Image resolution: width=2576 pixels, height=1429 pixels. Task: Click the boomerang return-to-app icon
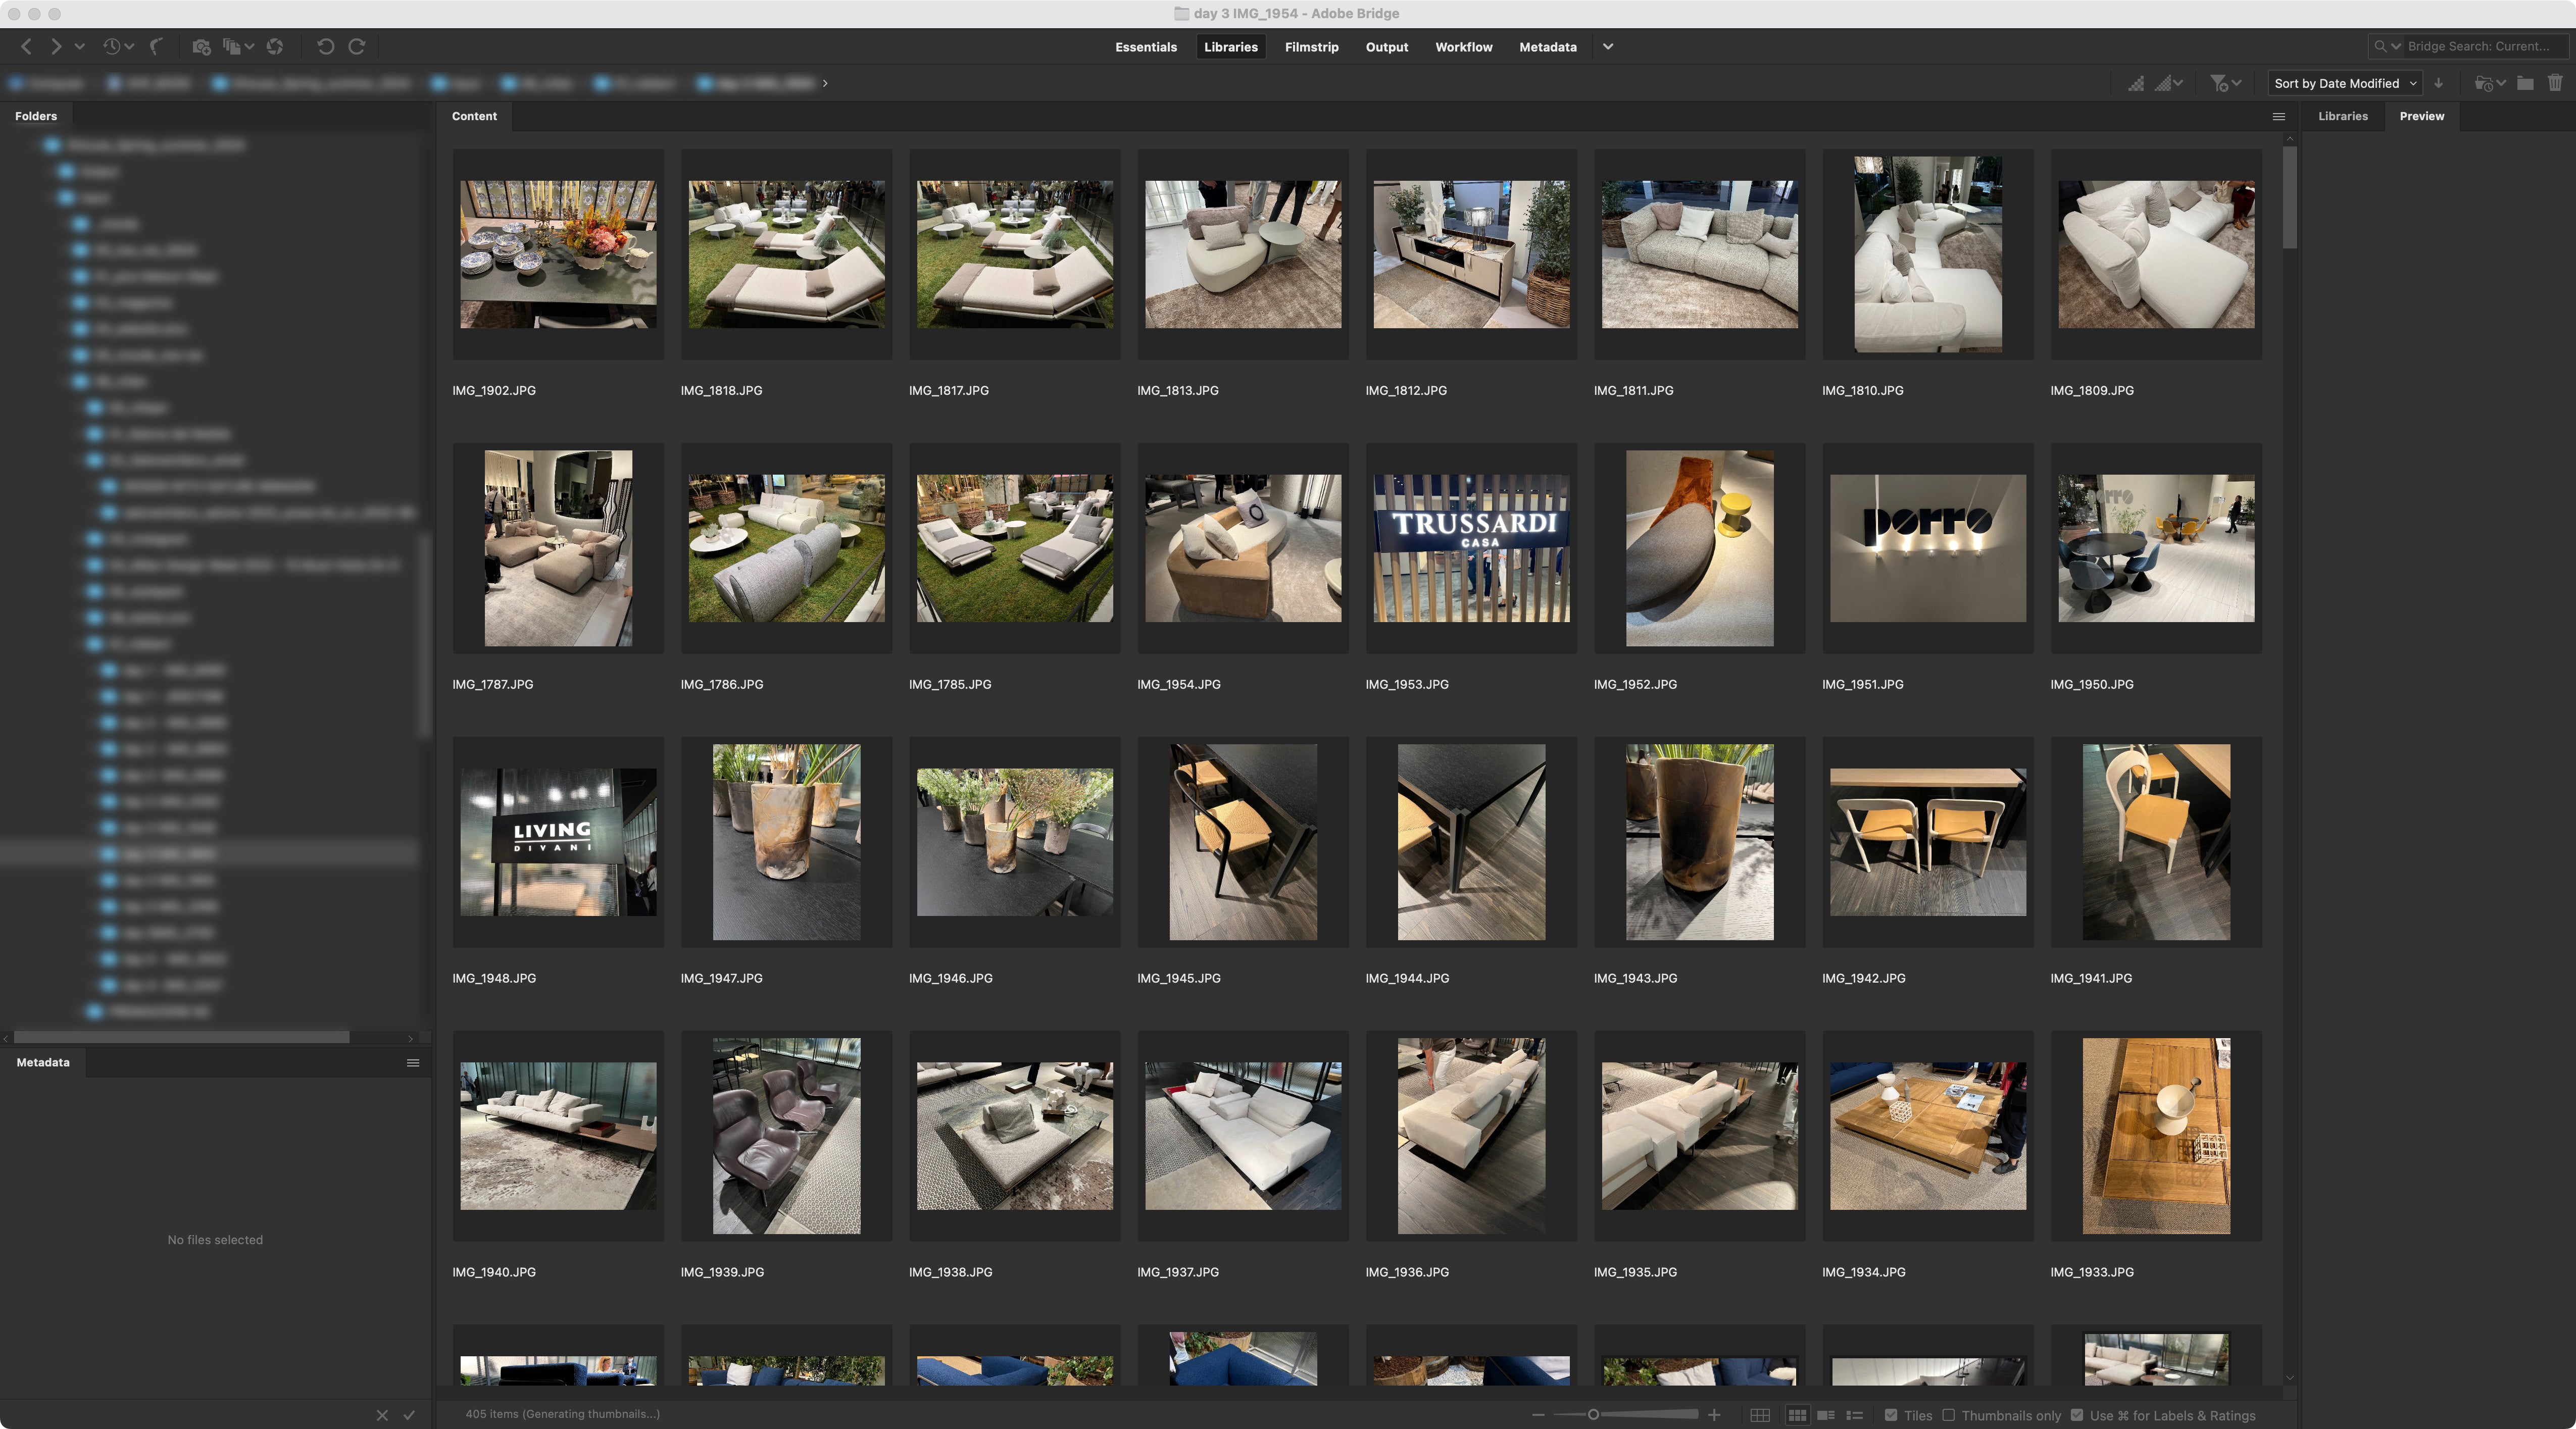(x=156, y=46)
